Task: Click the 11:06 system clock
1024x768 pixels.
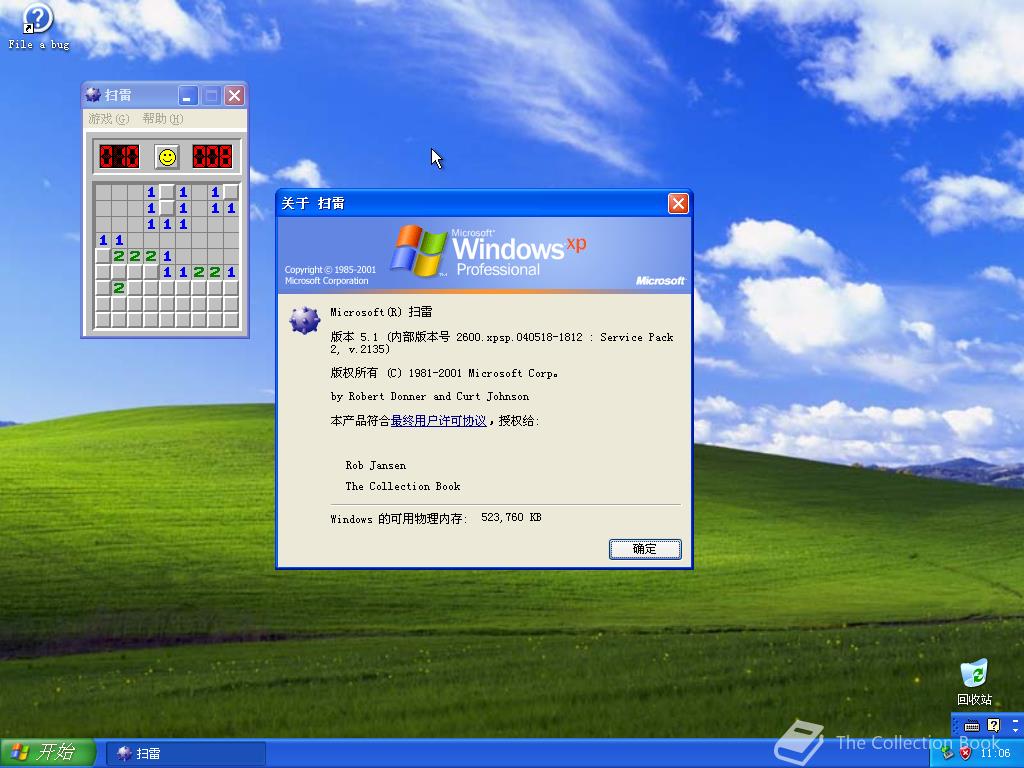Action: click(995, 754)
